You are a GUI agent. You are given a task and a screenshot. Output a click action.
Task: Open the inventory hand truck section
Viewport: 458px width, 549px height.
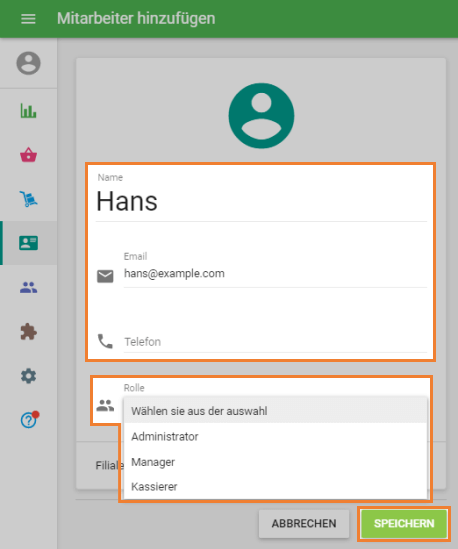click(x=28, y=199)
